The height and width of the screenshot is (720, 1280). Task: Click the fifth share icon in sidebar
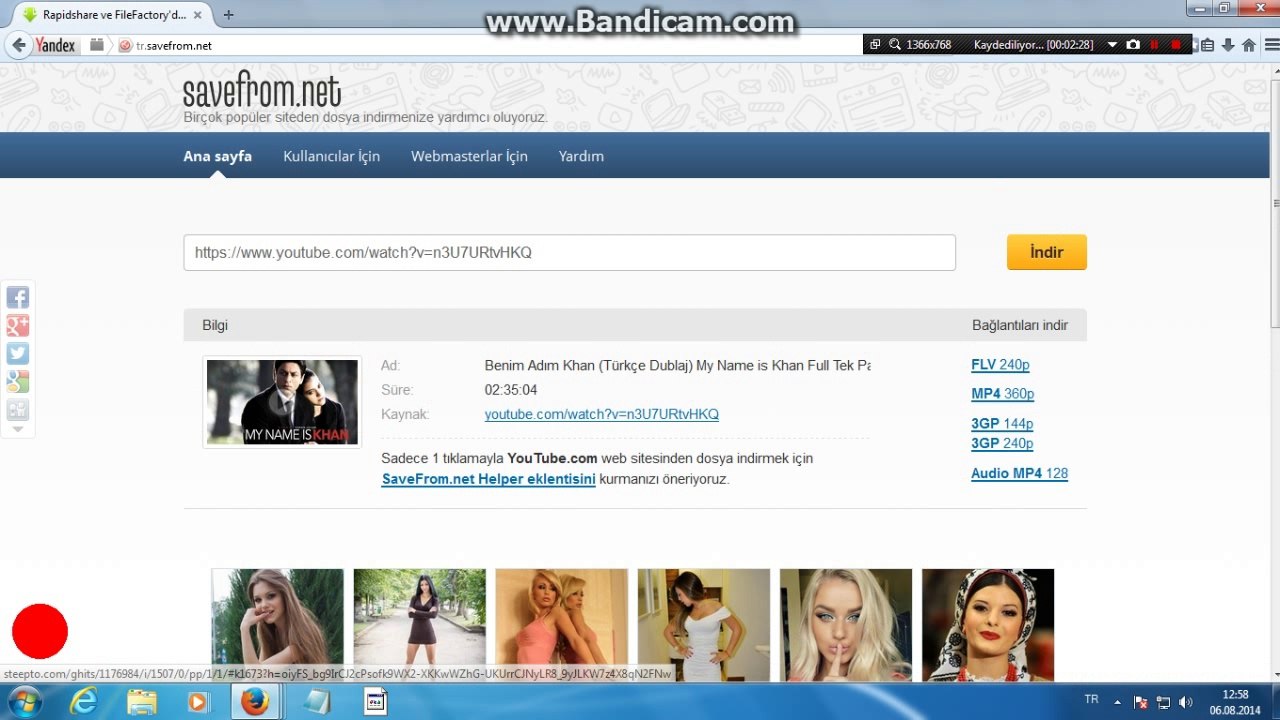18,409
